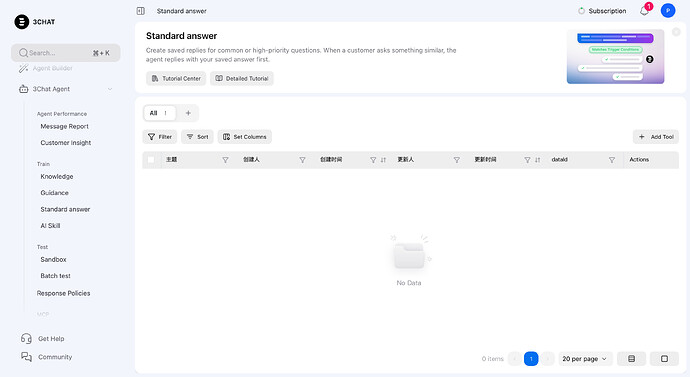Click the Agent Builder menu item
The width and height of the screenshot is (690, 377).
(52, 68)
